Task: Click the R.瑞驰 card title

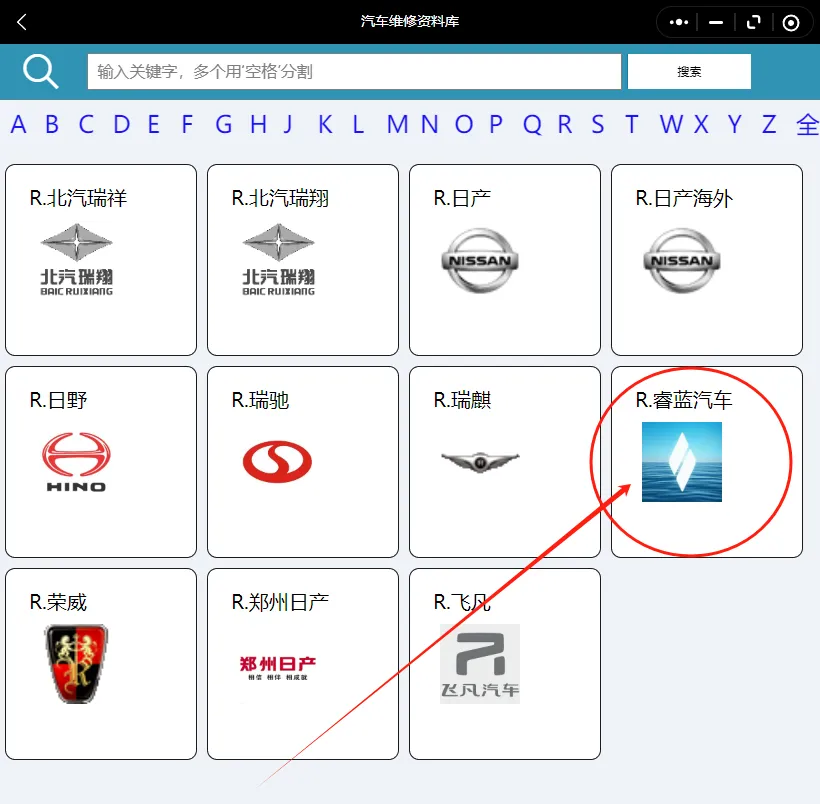Action: [x=260, y=401]
